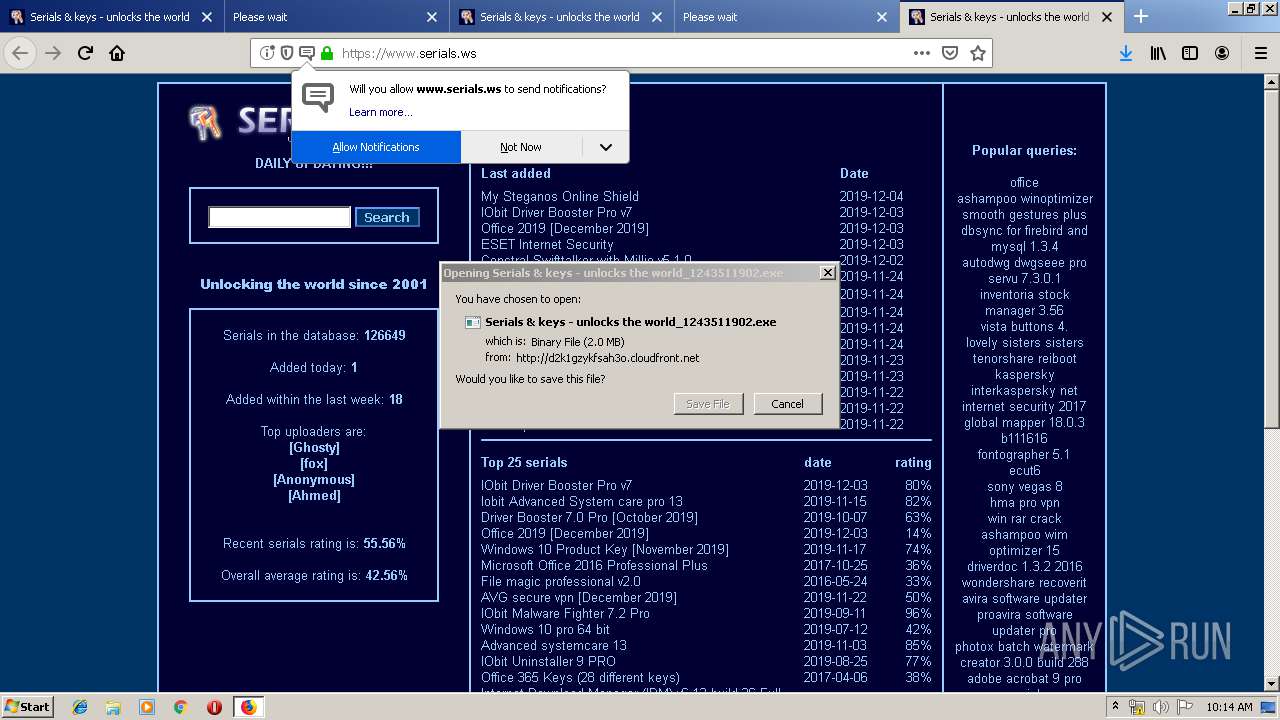Click the Search button on the page
This screenshot has height=720, width=1280.
tap(387, 217)
